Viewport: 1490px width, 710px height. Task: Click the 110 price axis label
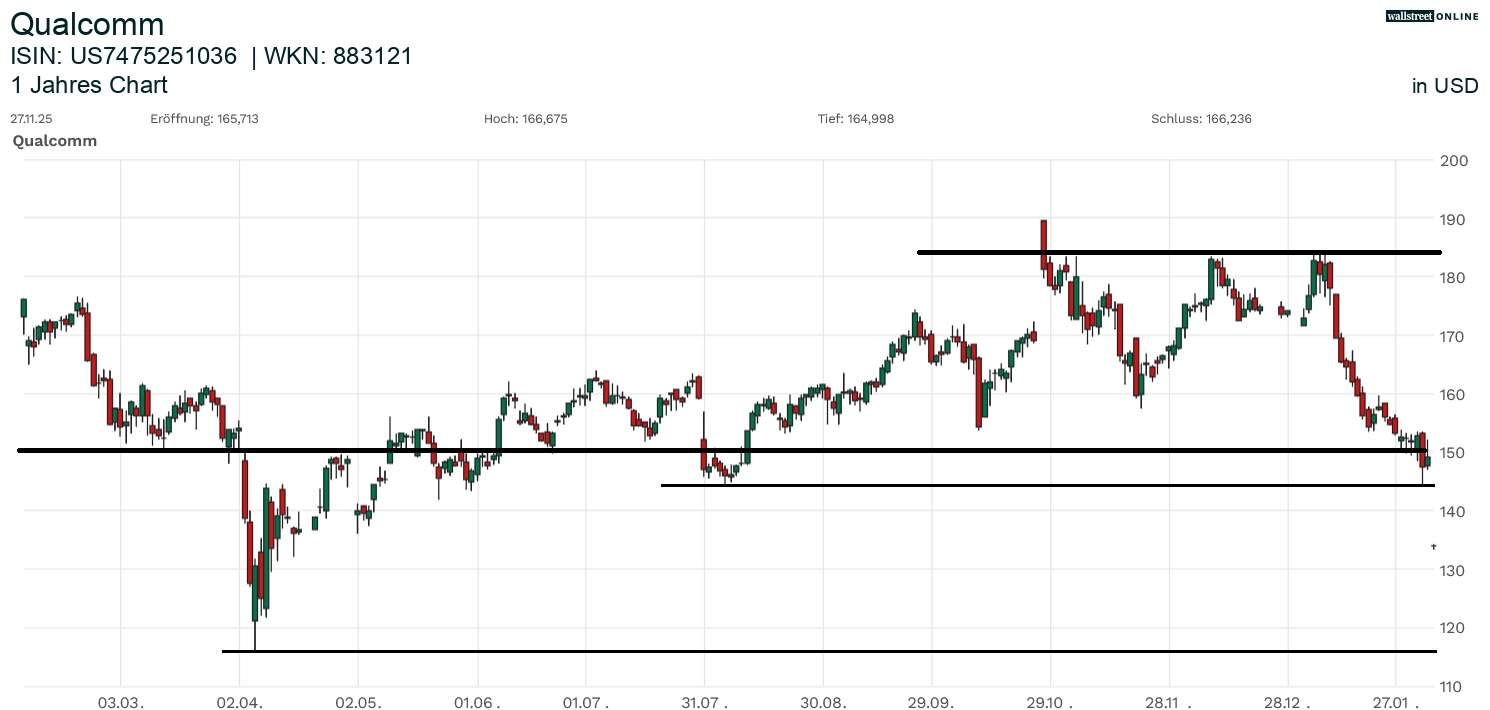click(1452, 687)
